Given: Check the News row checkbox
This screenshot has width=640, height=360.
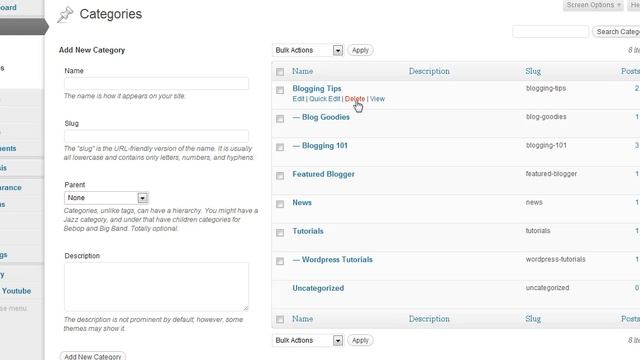Looking at the screenshot, I should 280,204.
